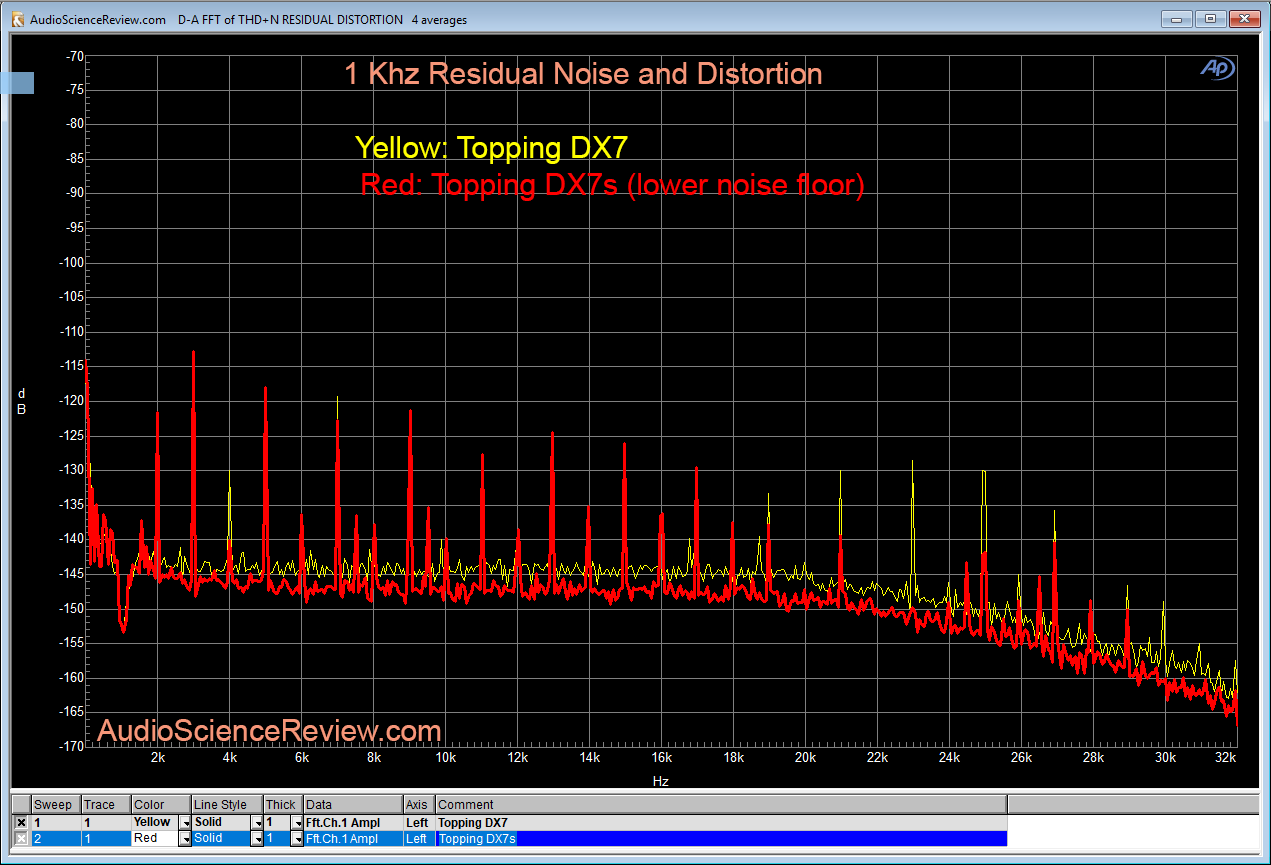This screenshot has height=865, width=1271.
Task: Click the dB y-axis label
Action: pos(22,402)
